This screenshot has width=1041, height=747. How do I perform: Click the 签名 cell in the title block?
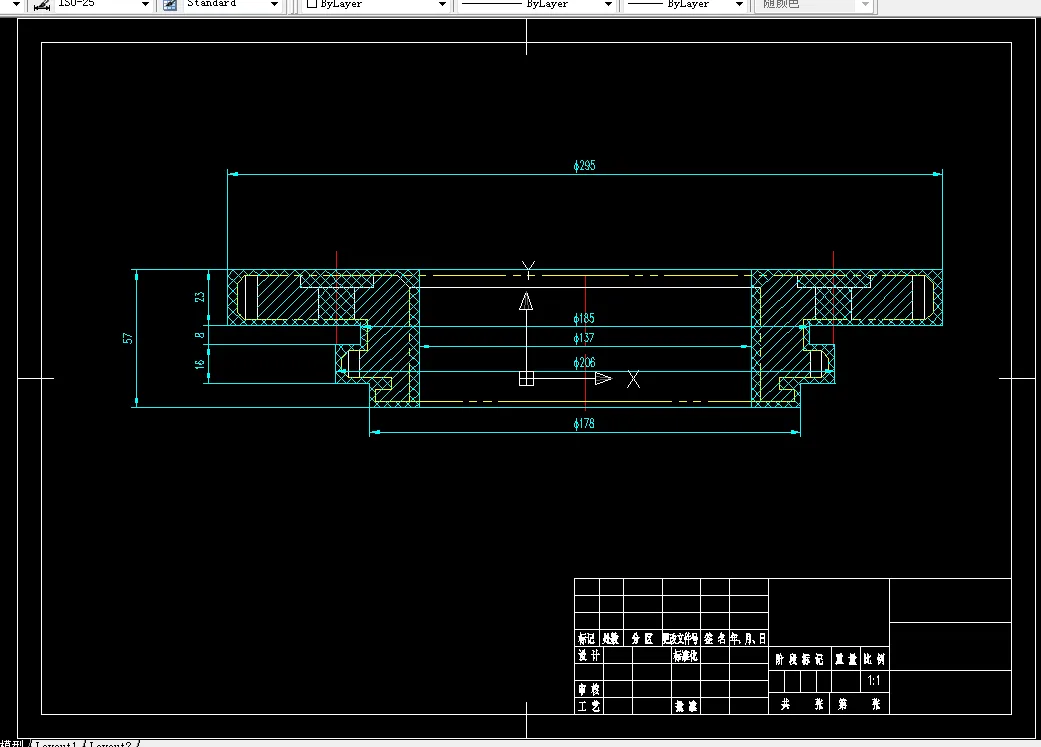pyautogui.click(x=715, y=638)
